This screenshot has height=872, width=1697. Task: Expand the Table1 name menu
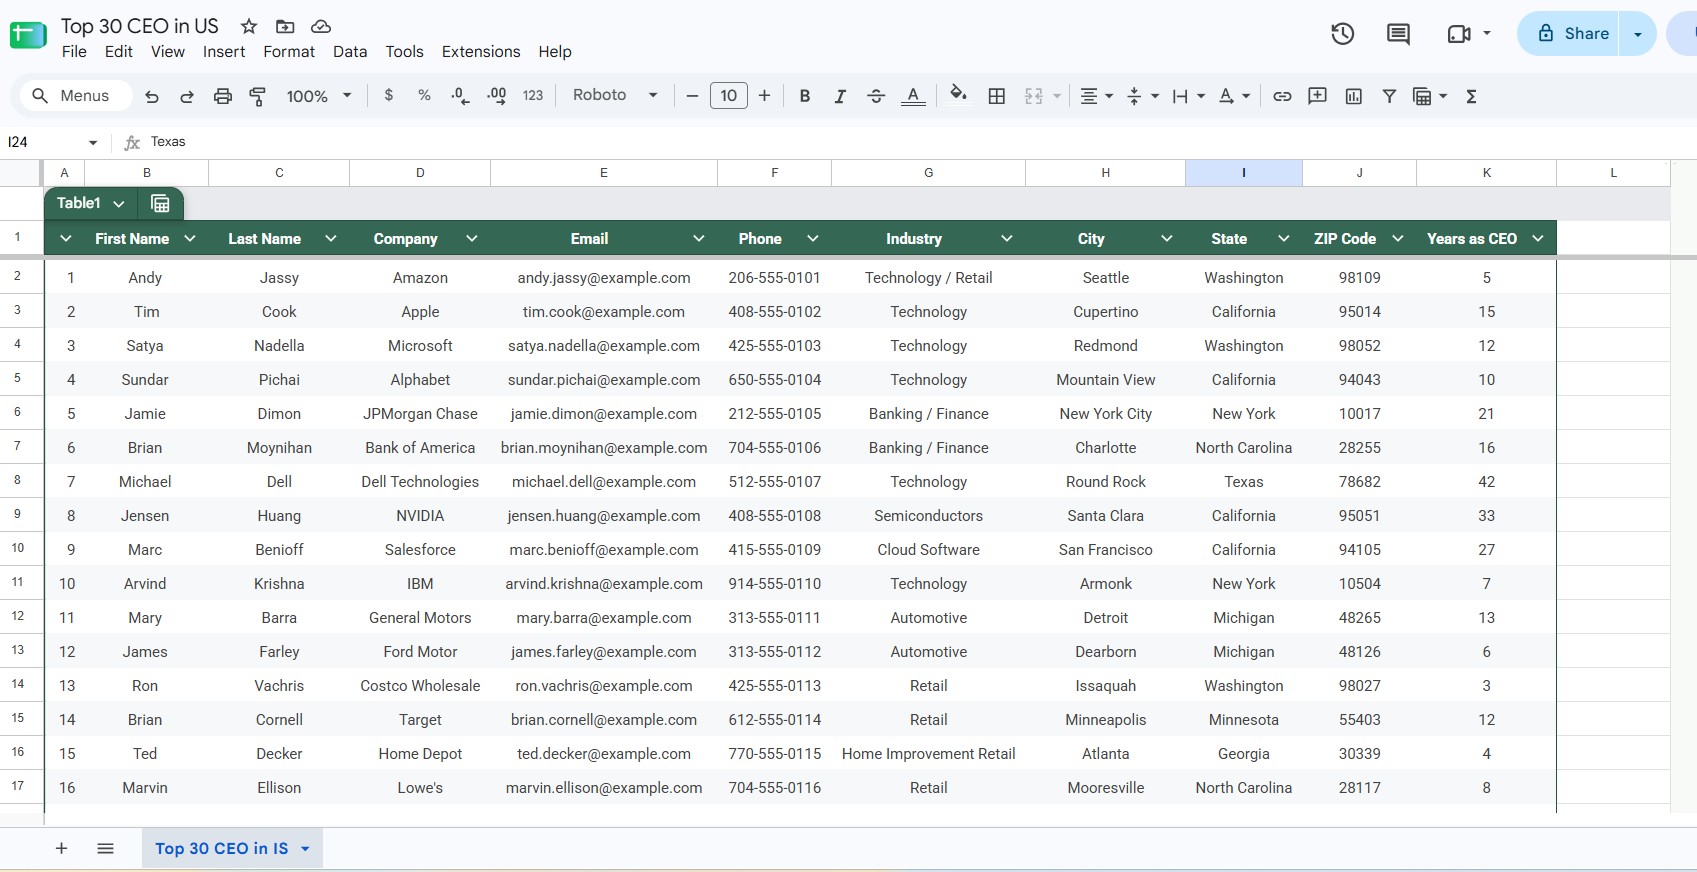(x=118, y=204)
